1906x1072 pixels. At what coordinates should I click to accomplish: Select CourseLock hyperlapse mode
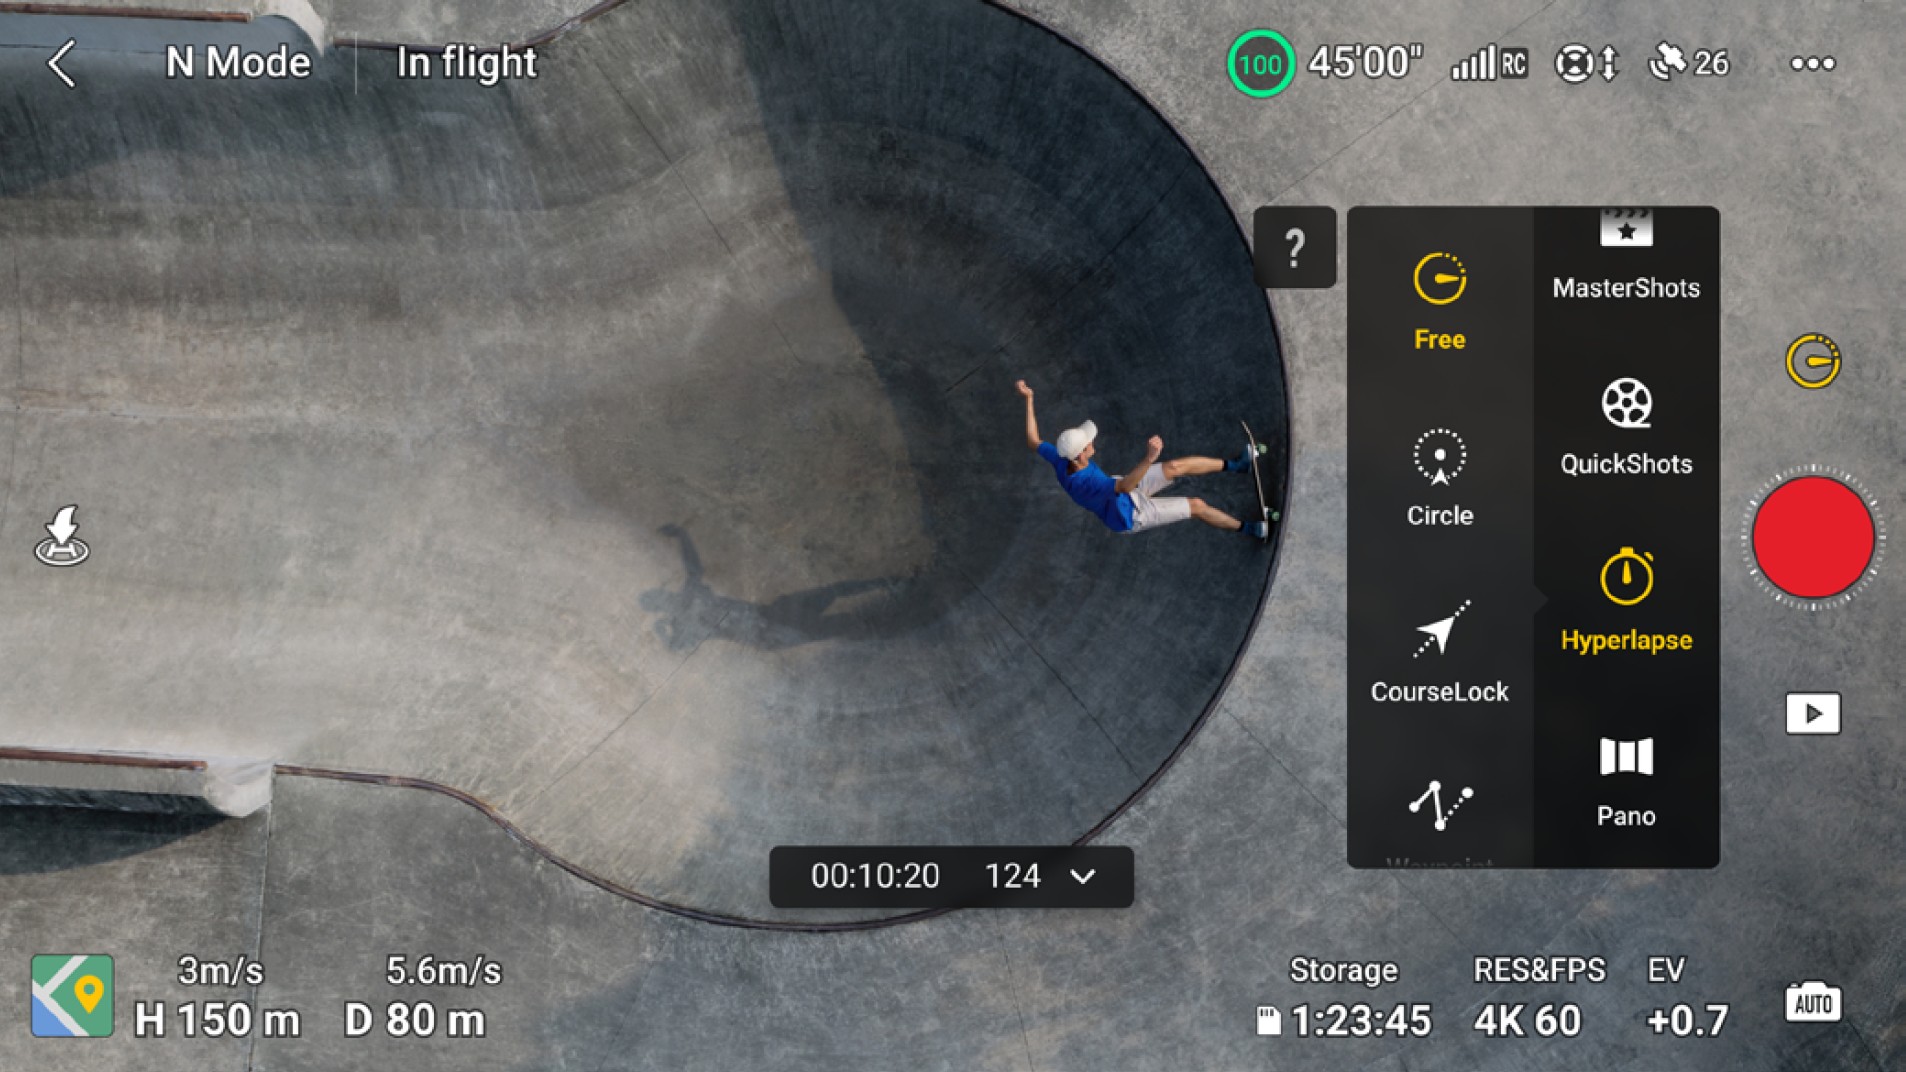1439,653
